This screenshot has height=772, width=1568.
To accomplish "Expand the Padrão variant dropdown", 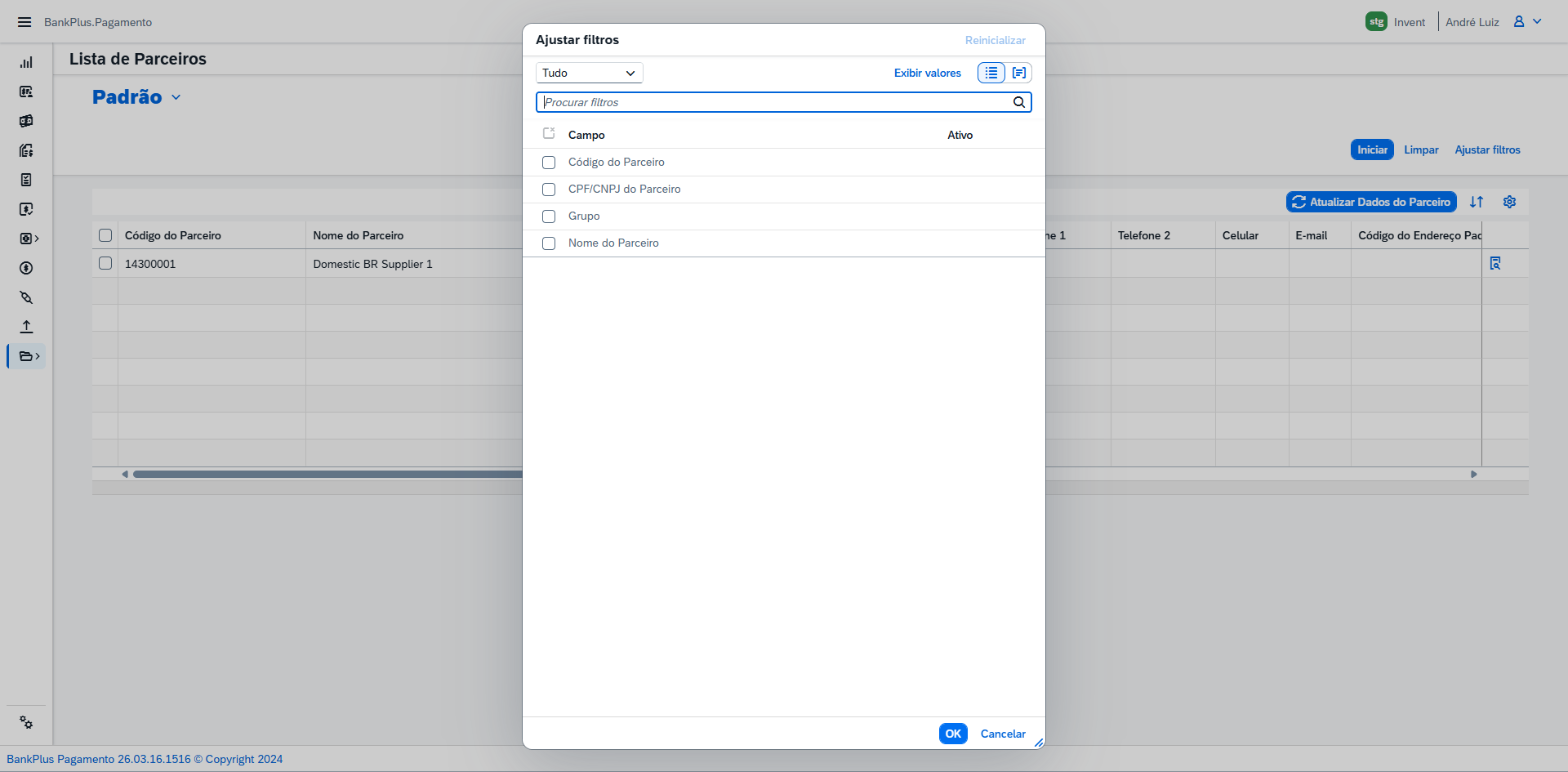I will 176,97.
